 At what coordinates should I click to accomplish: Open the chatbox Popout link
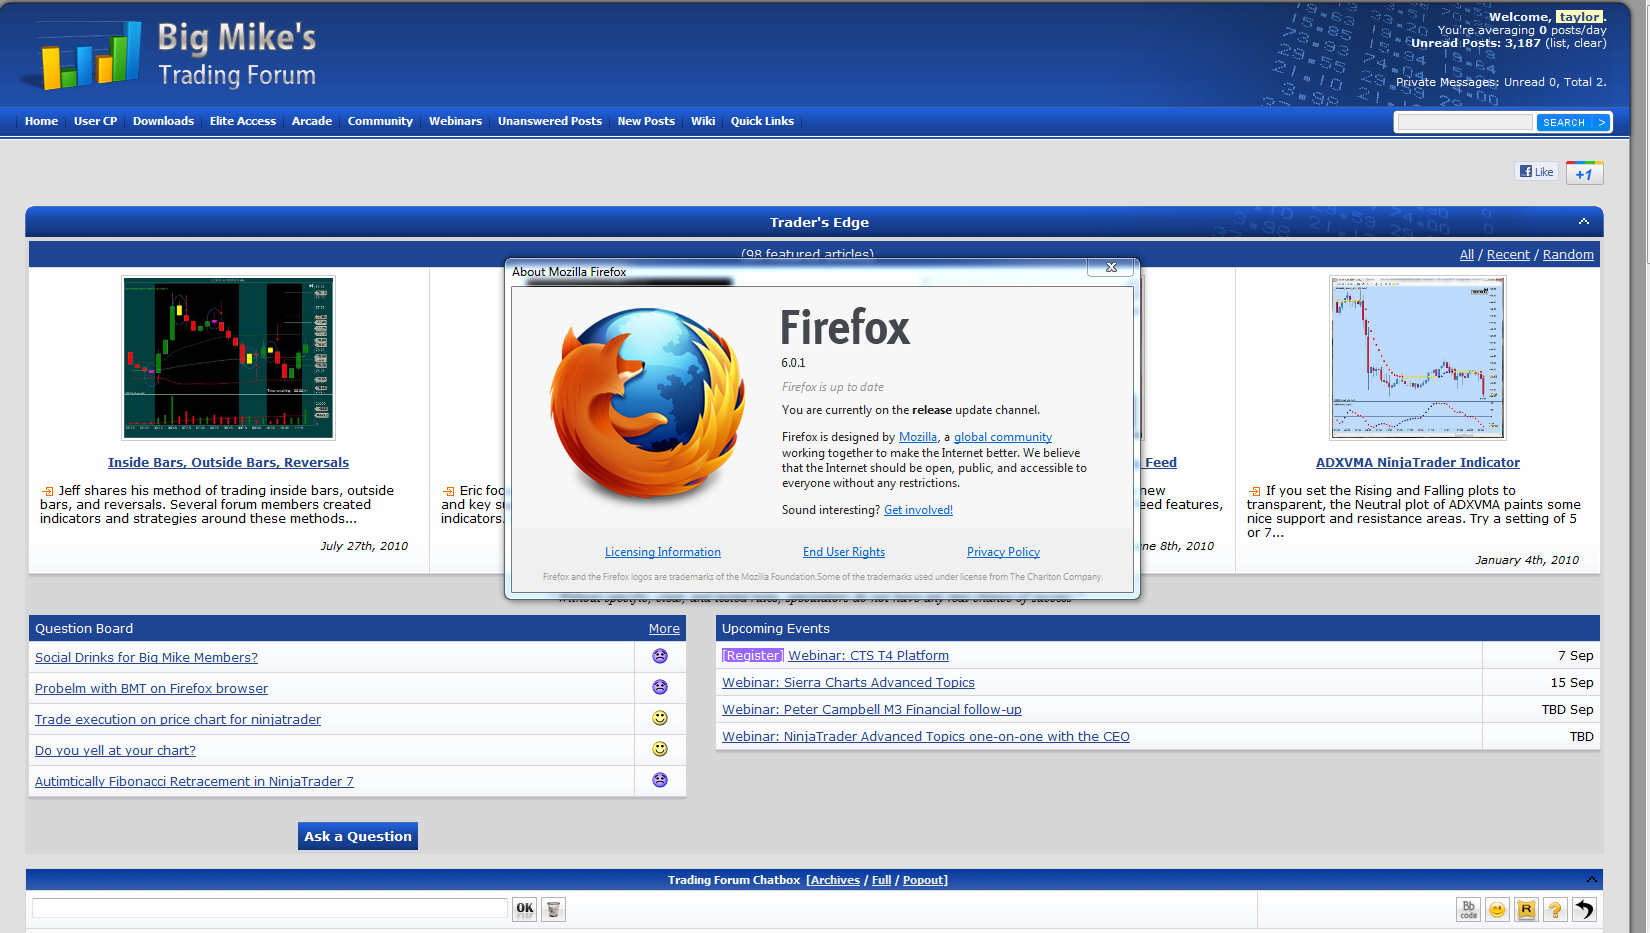tap(923, 880)
